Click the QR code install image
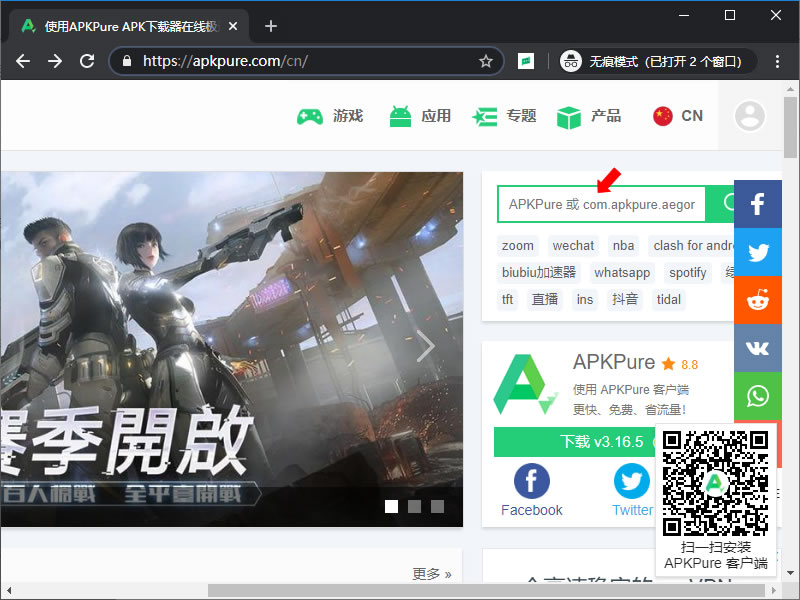 (x=715, y=483)
